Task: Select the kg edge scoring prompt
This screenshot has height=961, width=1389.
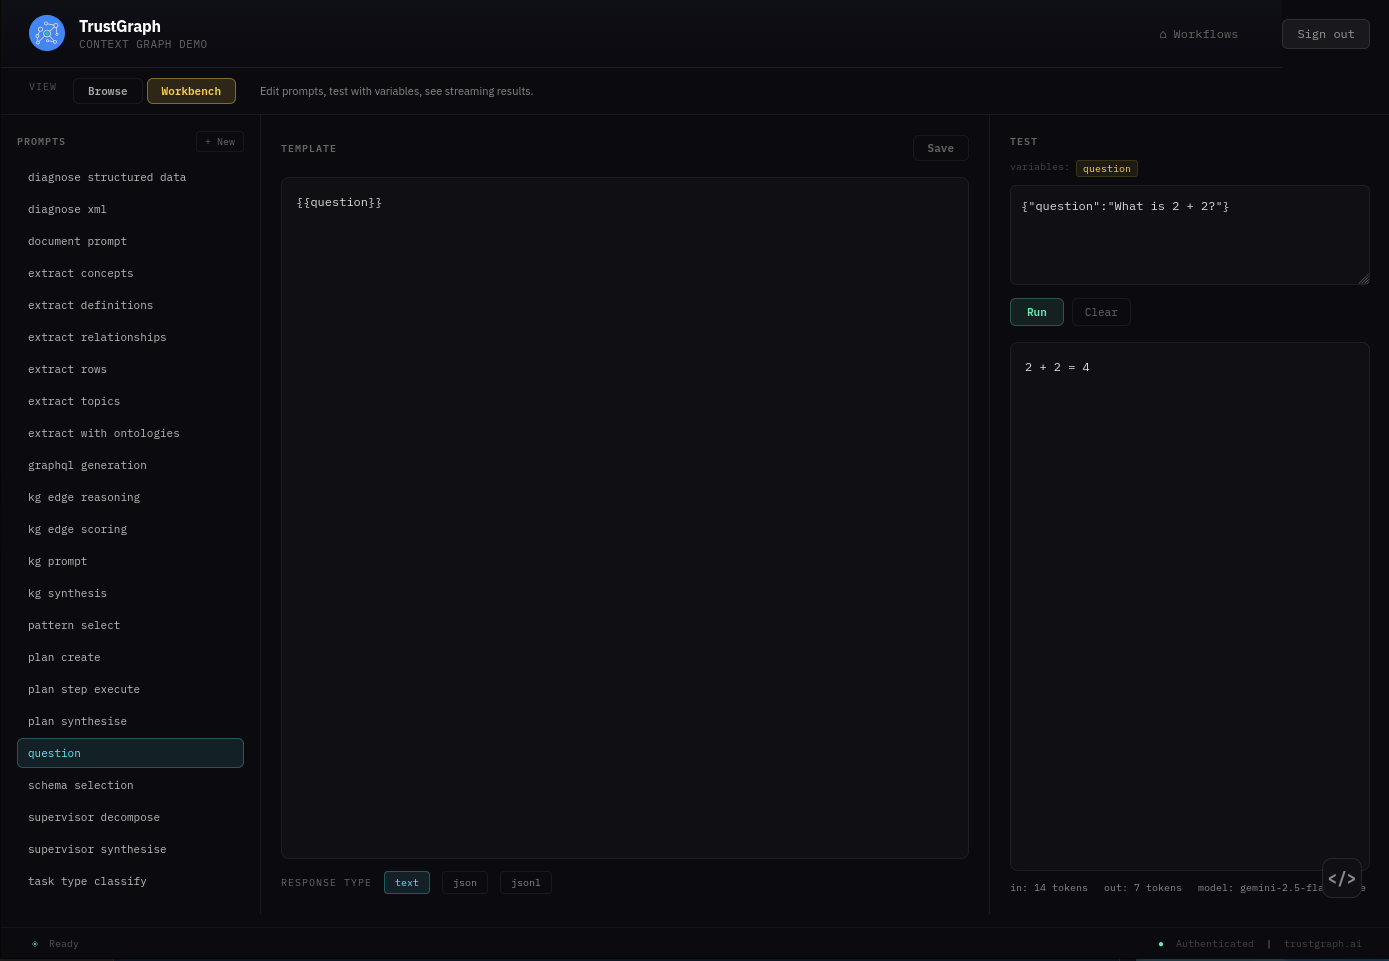Action: point(130,529)
